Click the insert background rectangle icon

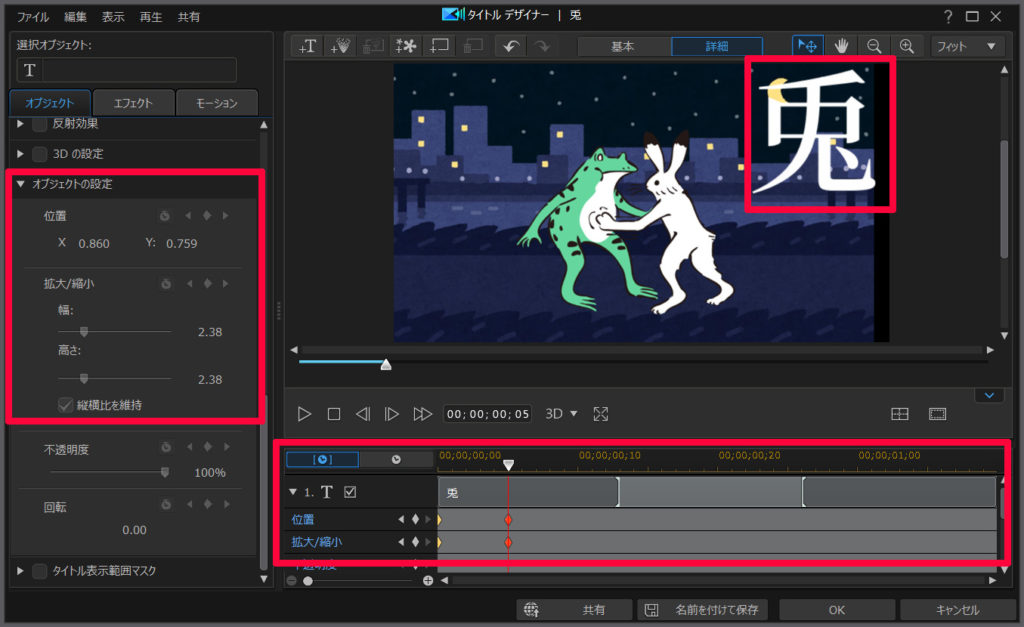(439, 46)
